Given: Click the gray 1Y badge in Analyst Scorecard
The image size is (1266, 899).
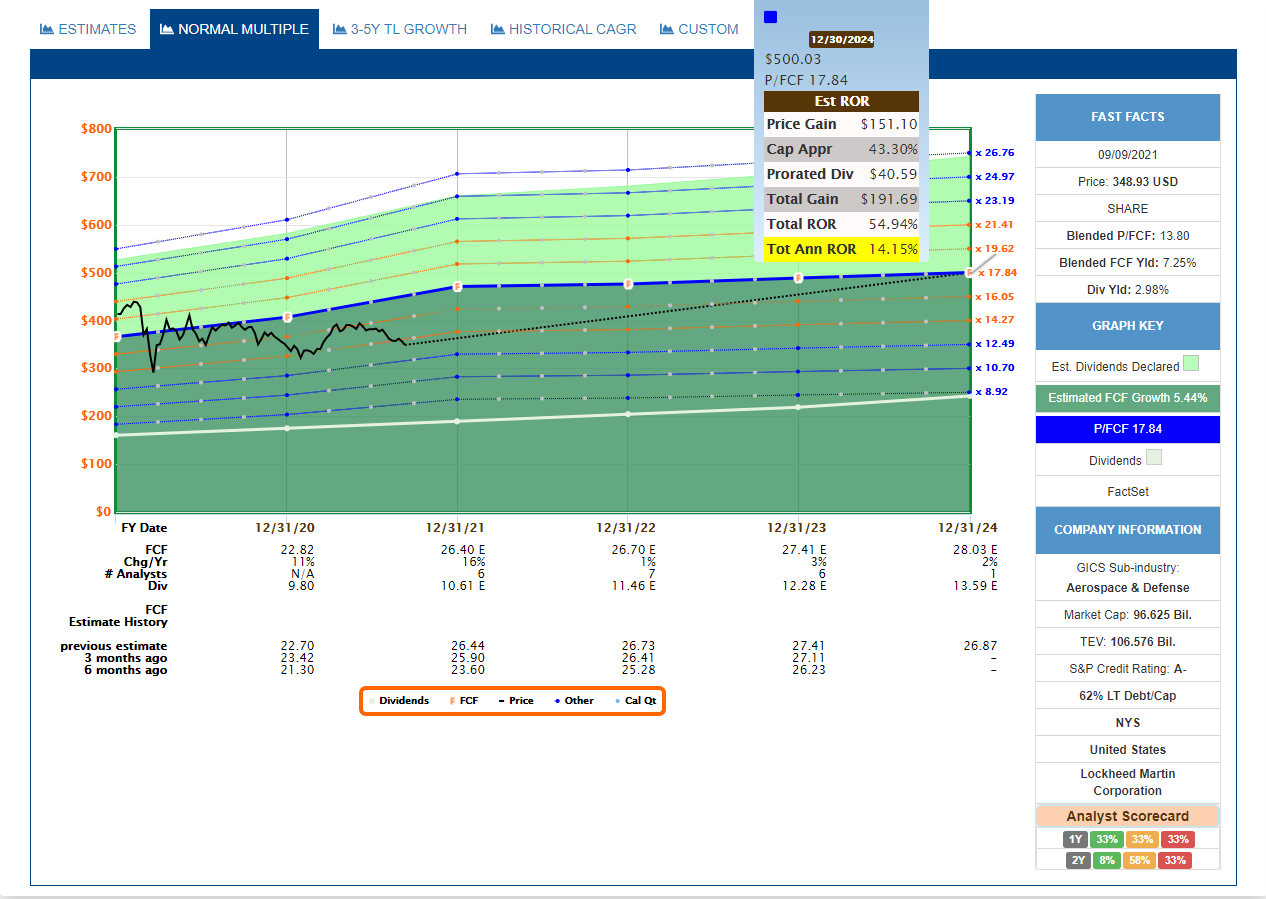Looking at the screenshot, I should coord(1077,839).
